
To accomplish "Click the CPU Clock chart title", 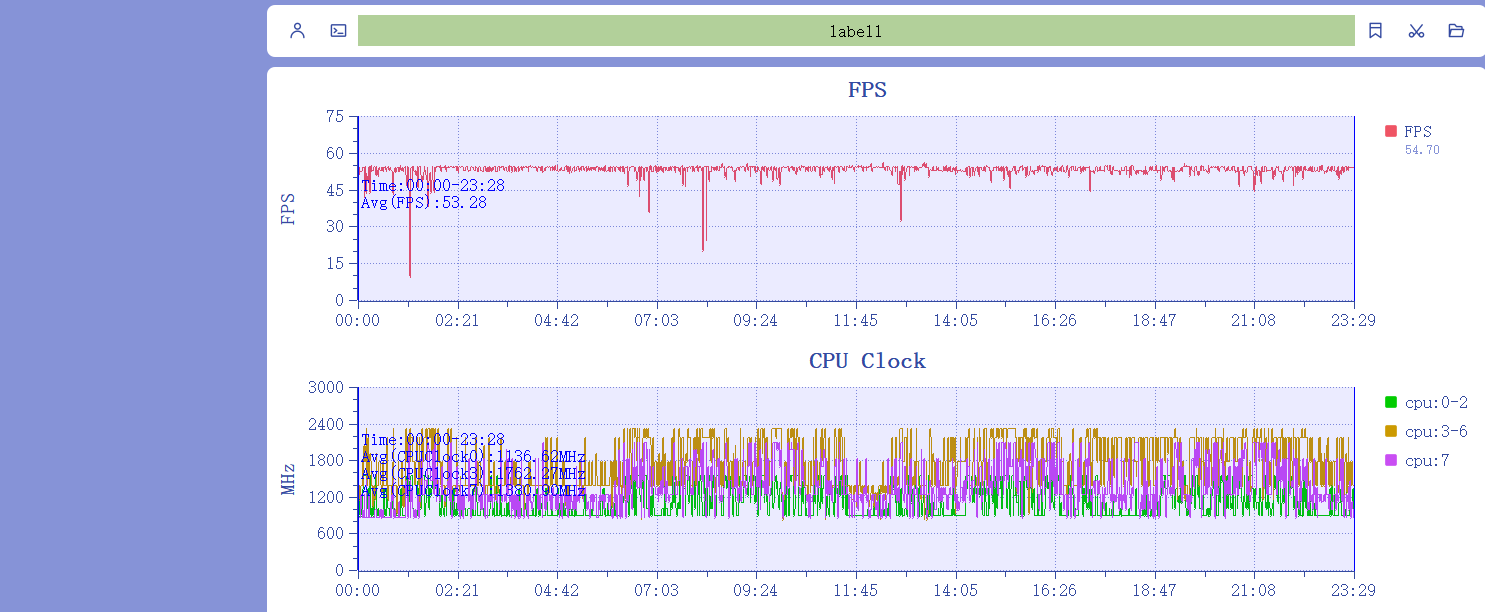I will point(867,361).
